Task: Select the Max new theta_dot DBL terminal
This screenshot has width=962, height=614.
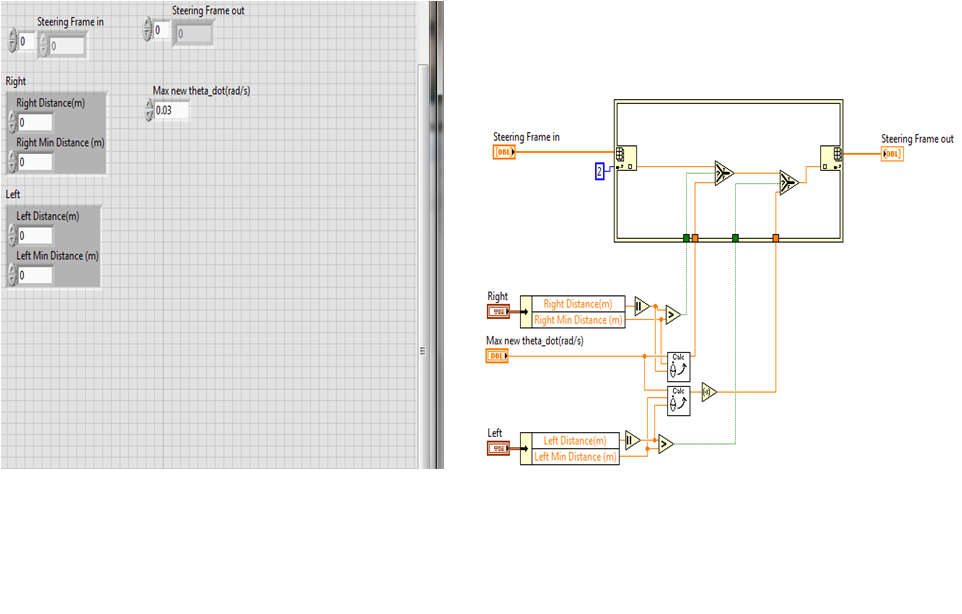Action: pos(497,355)
